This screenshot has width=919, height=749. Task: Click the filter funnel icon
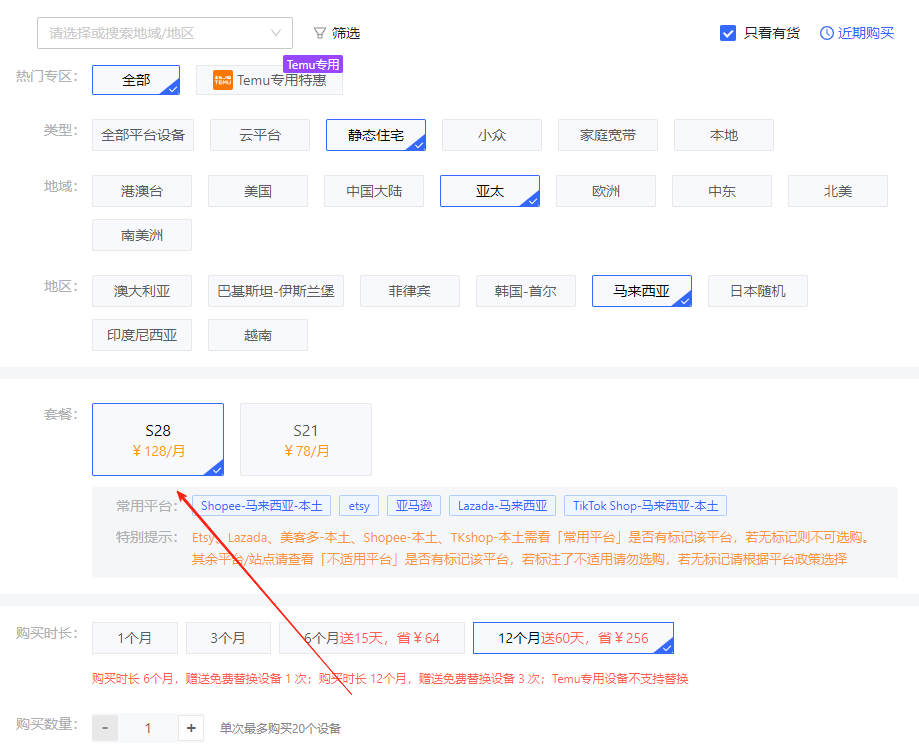(319, 33)
